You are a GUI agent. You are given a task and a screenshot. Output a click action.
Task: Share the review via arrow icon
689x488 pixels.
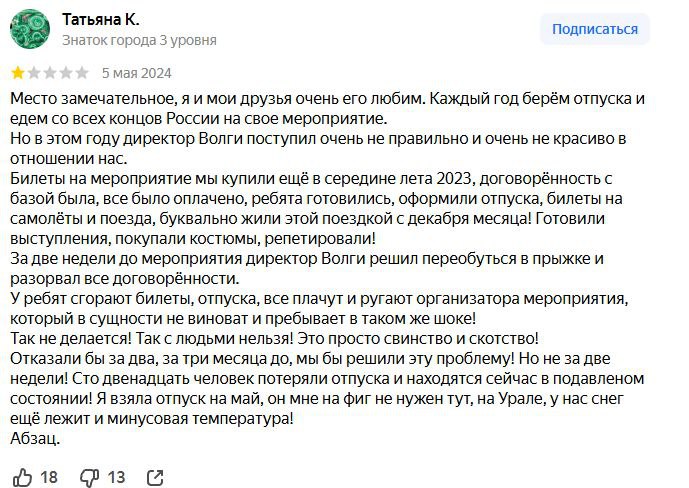155,477
